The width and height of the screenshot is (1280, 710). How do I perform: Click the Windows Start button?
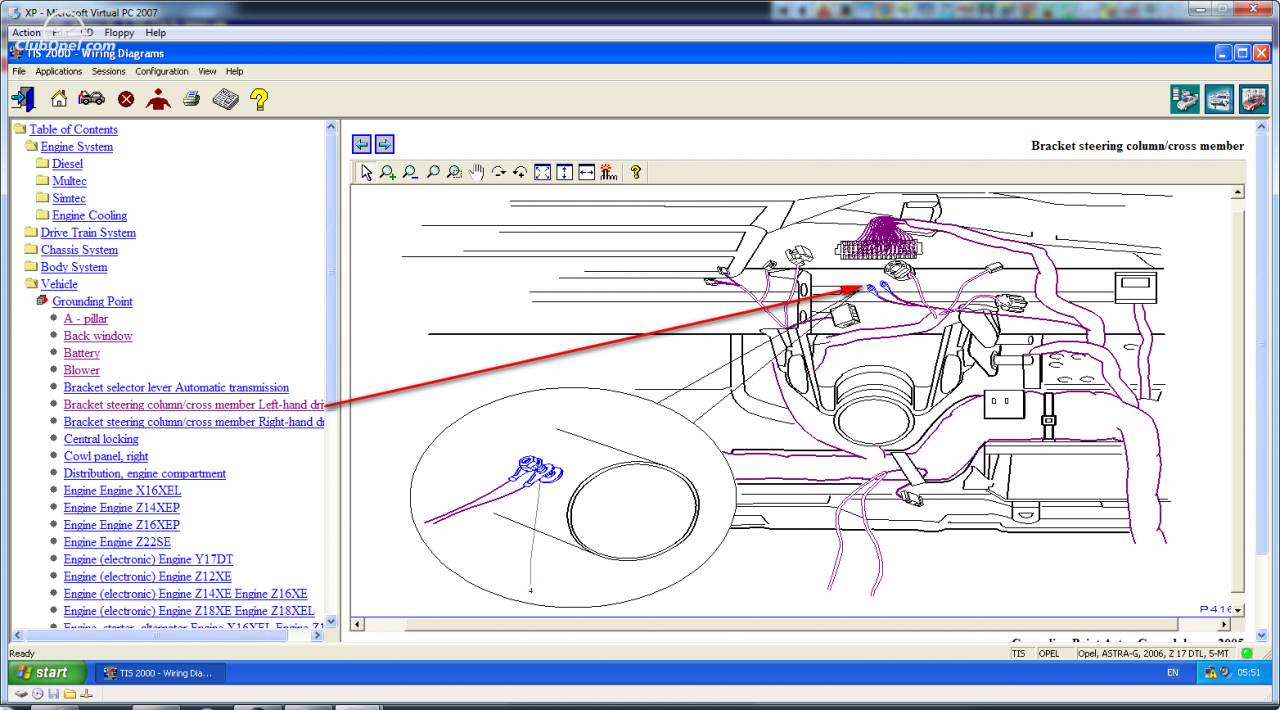[x=48, y=673]
